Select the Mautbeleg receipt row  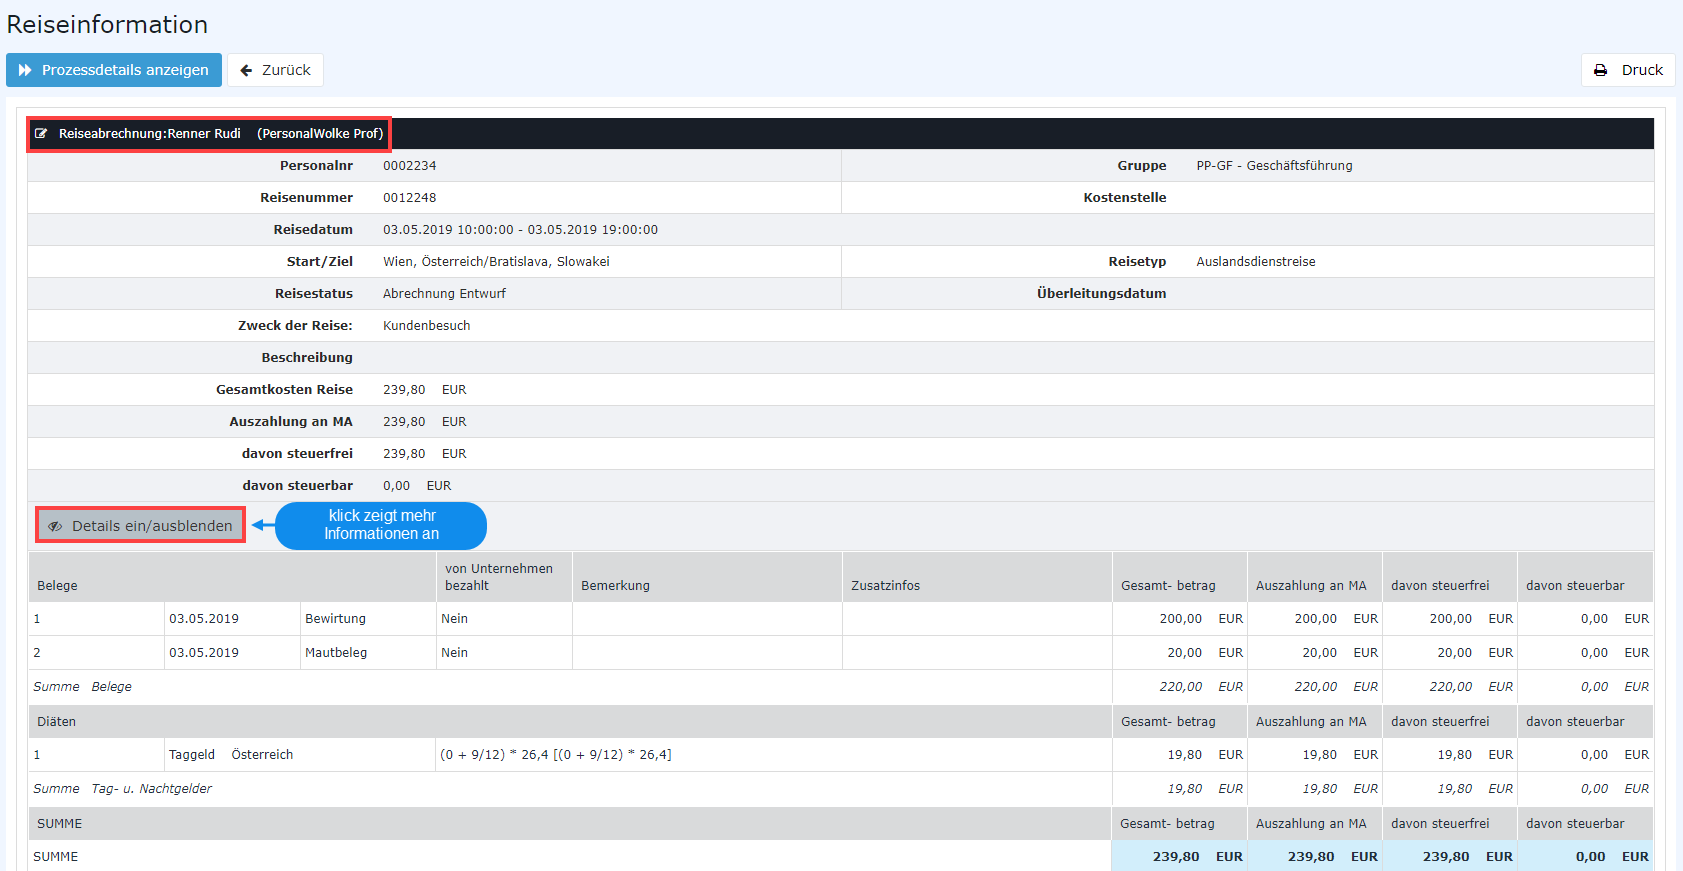coord(336,653)
